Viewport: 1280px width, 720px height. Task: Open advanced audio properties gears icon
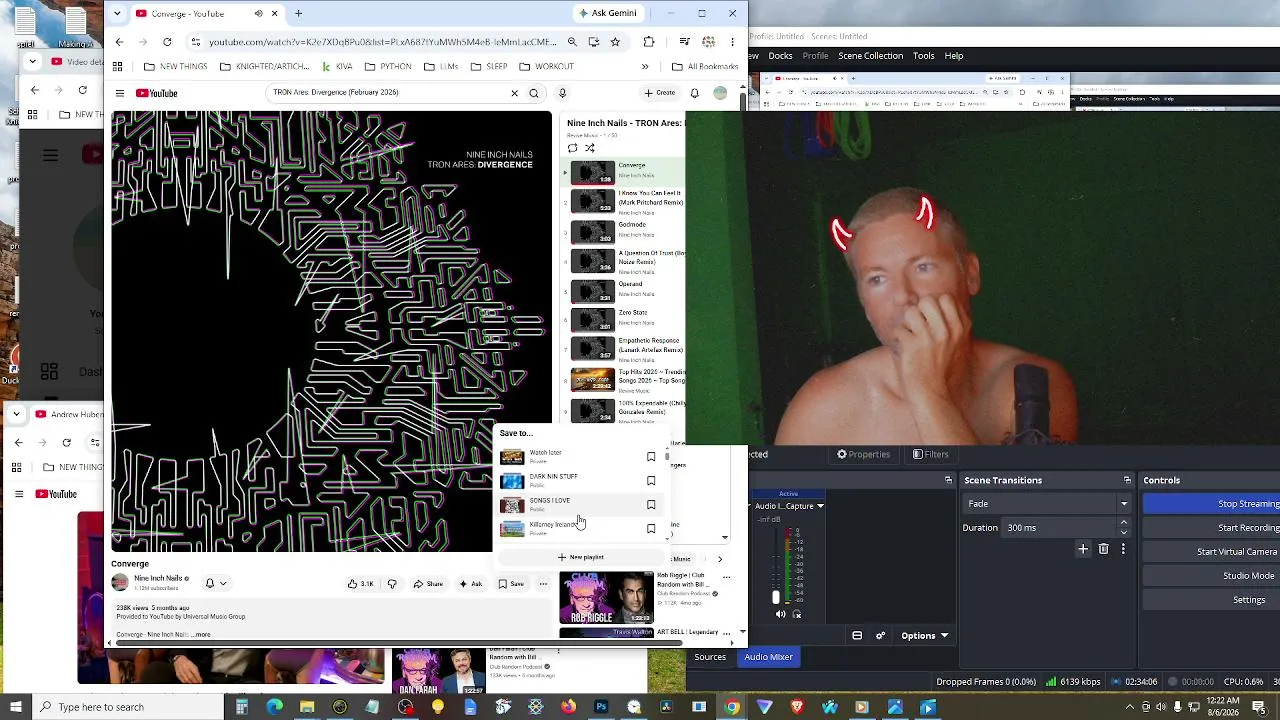point(880,636)
